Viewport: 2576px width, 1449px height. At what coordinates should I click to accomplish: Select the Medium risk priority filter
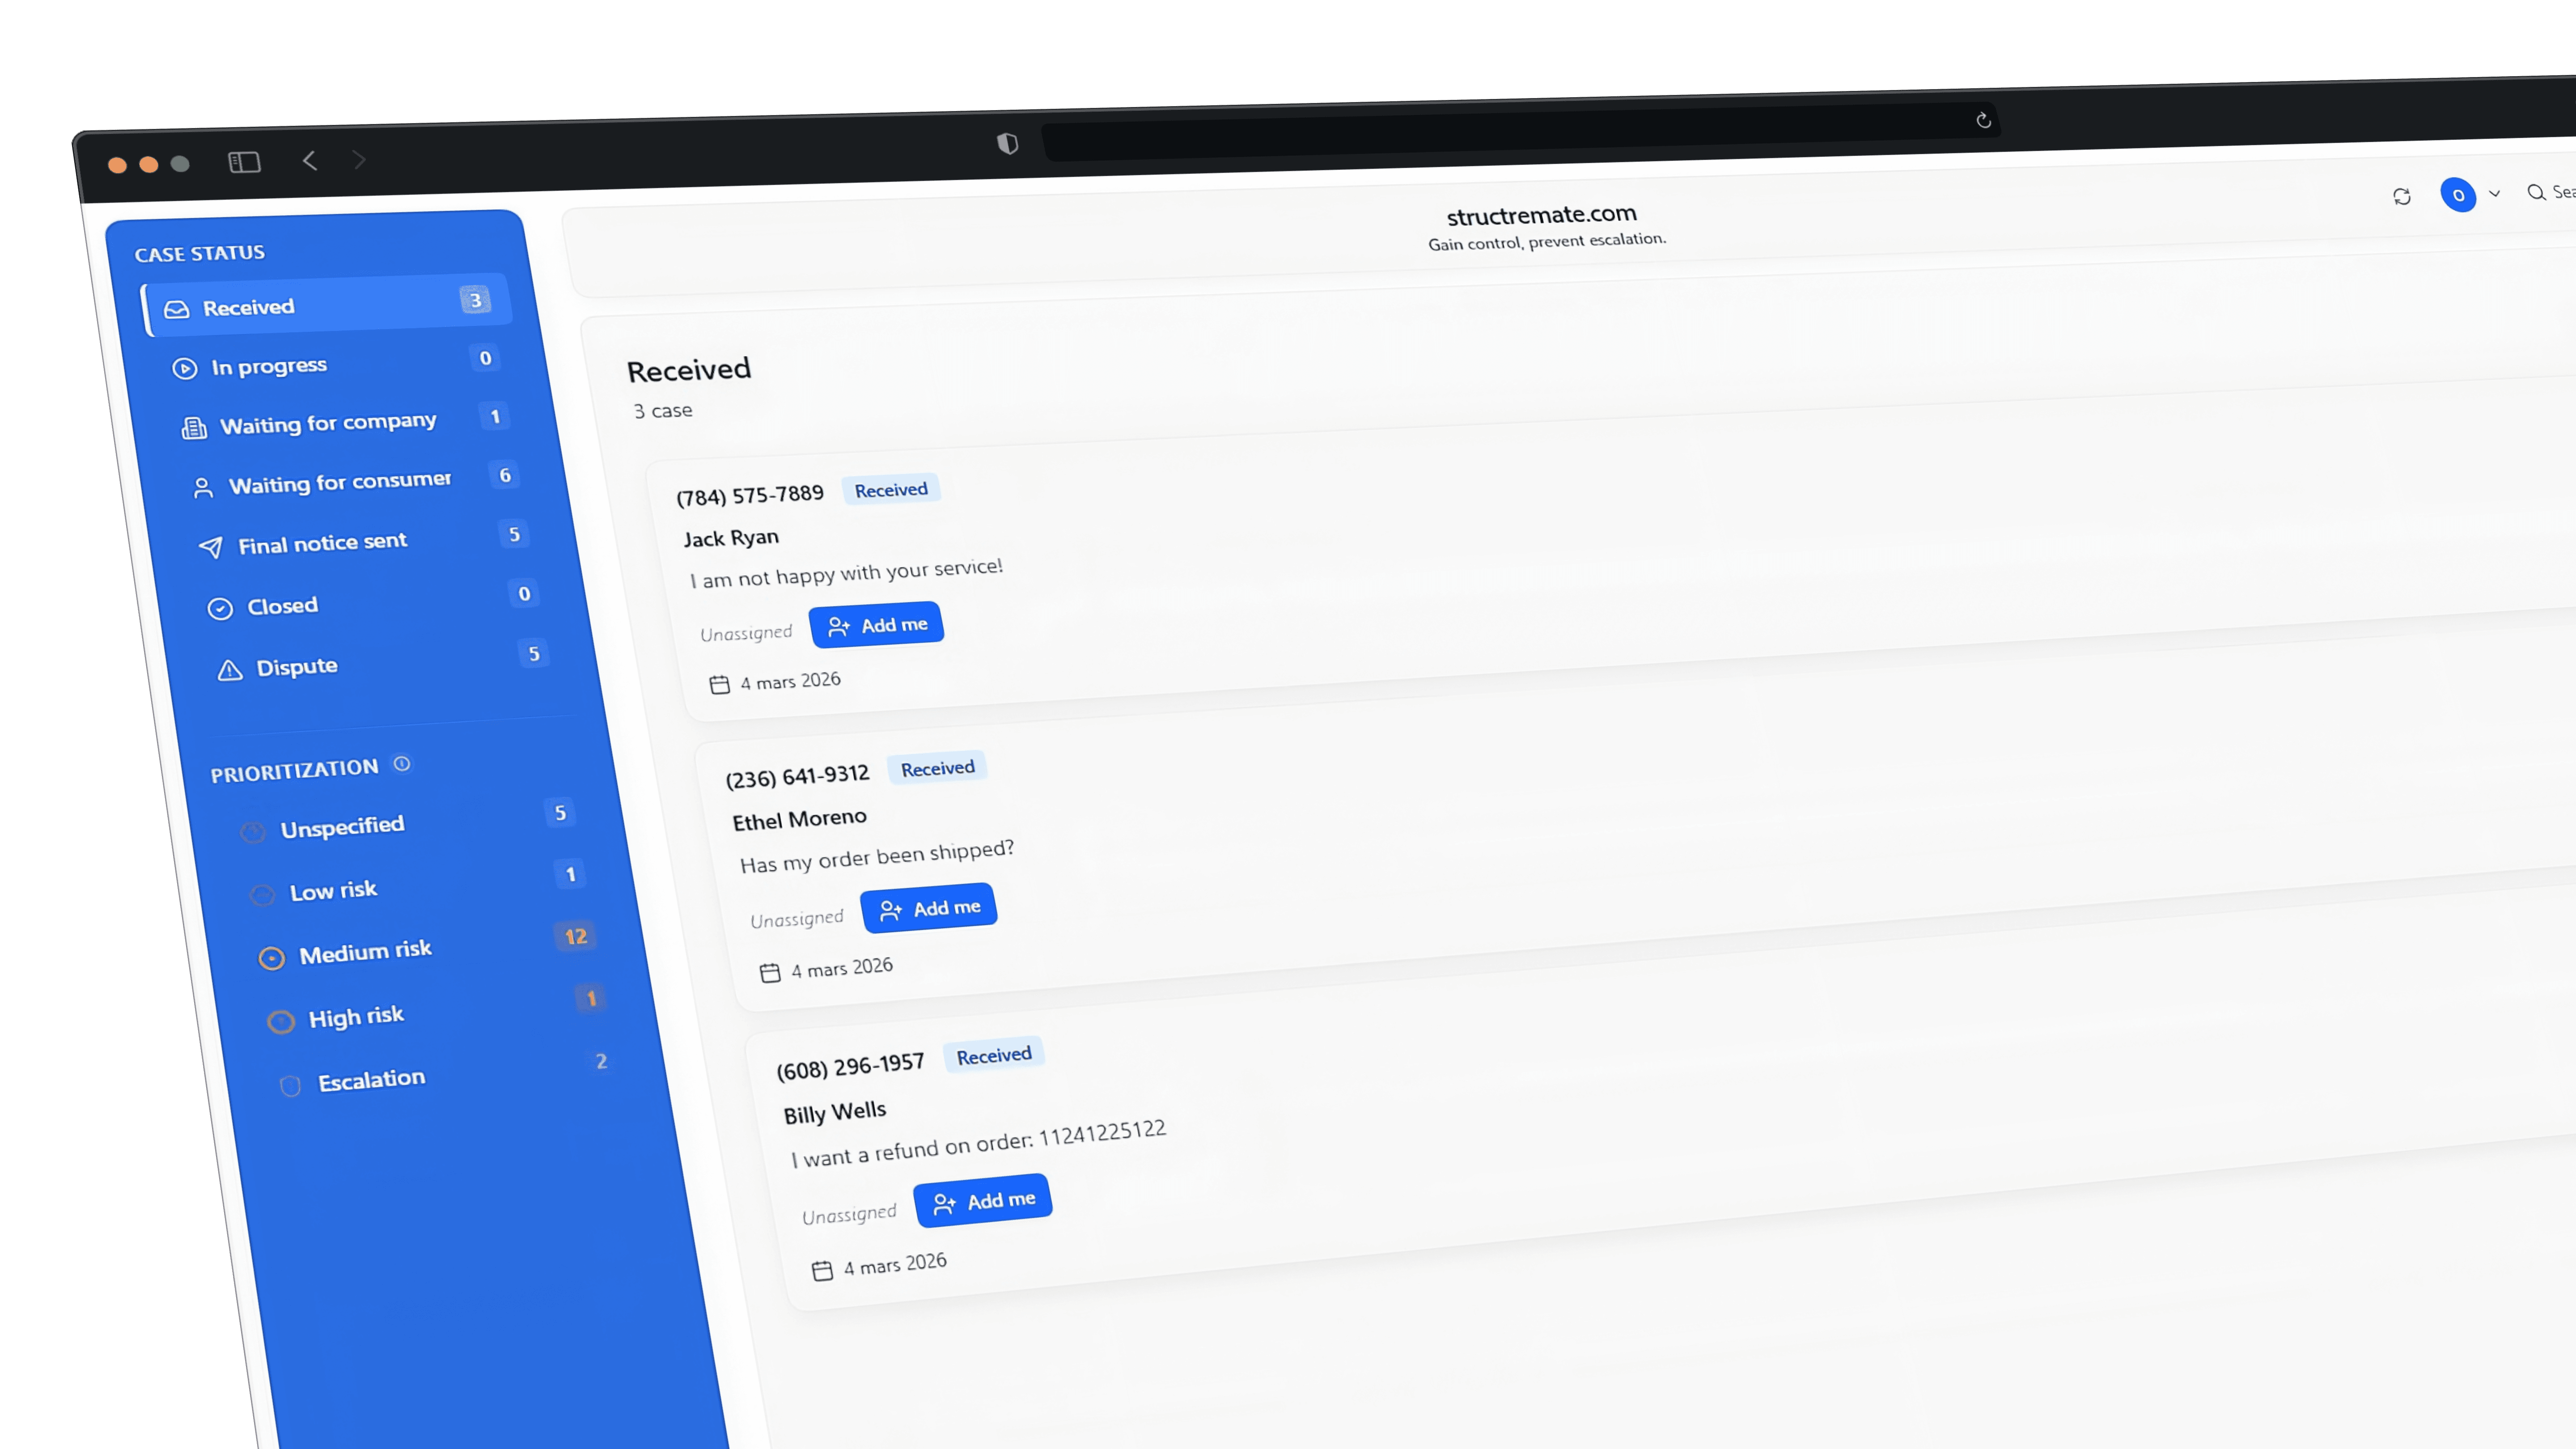pyautogui.click(x=365, y=951)
